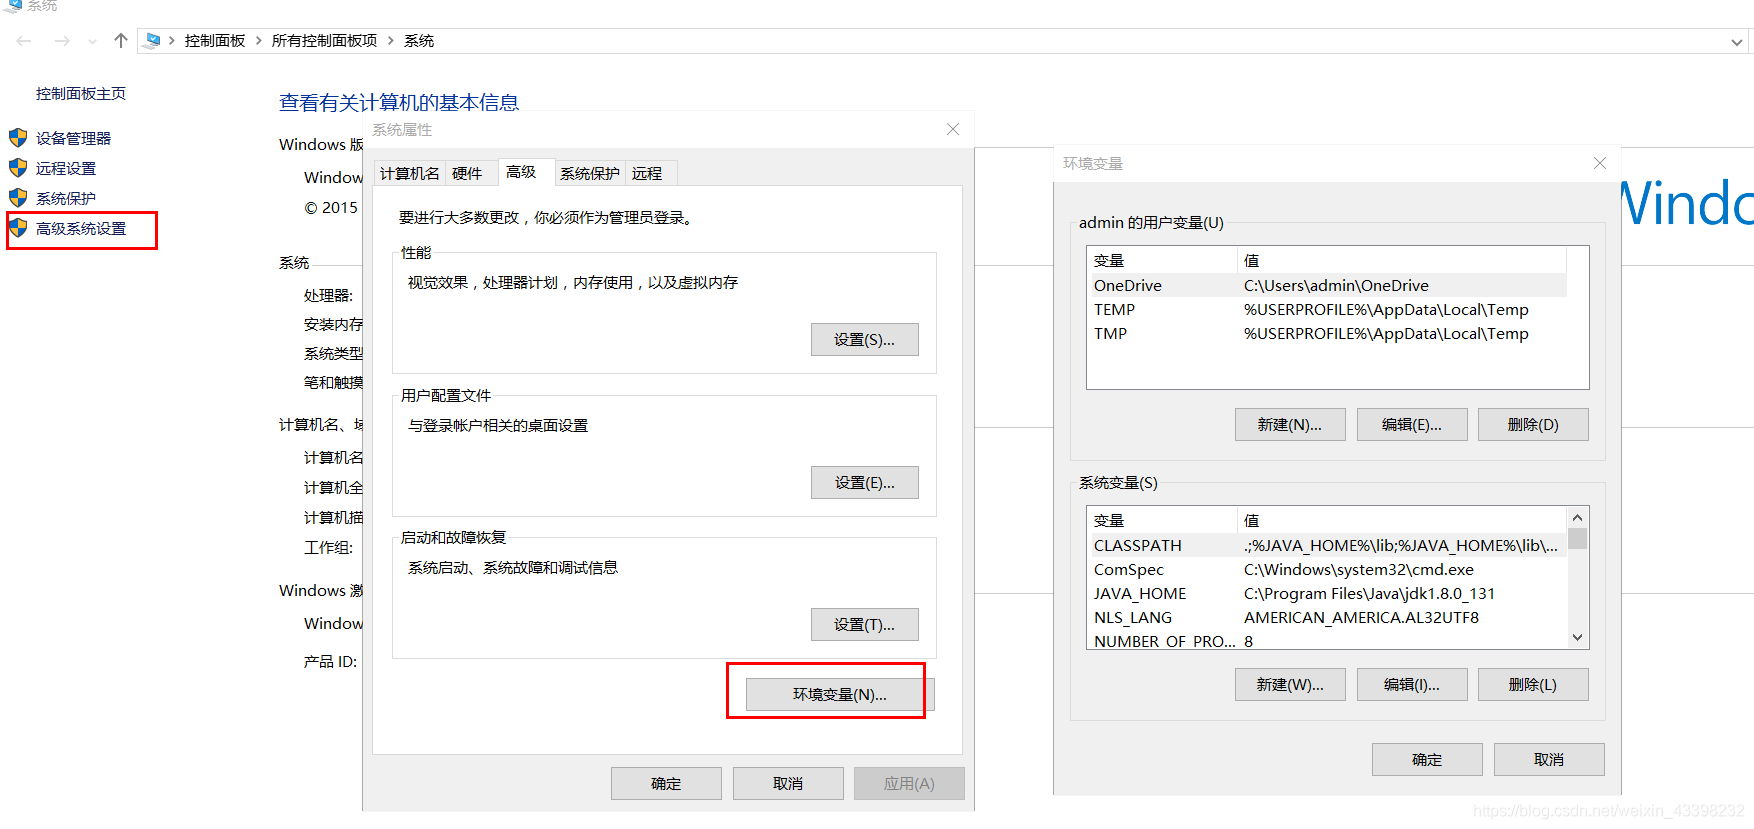Go forward with the right arrow
The image size is (1754, 829).
pos(62,41)
